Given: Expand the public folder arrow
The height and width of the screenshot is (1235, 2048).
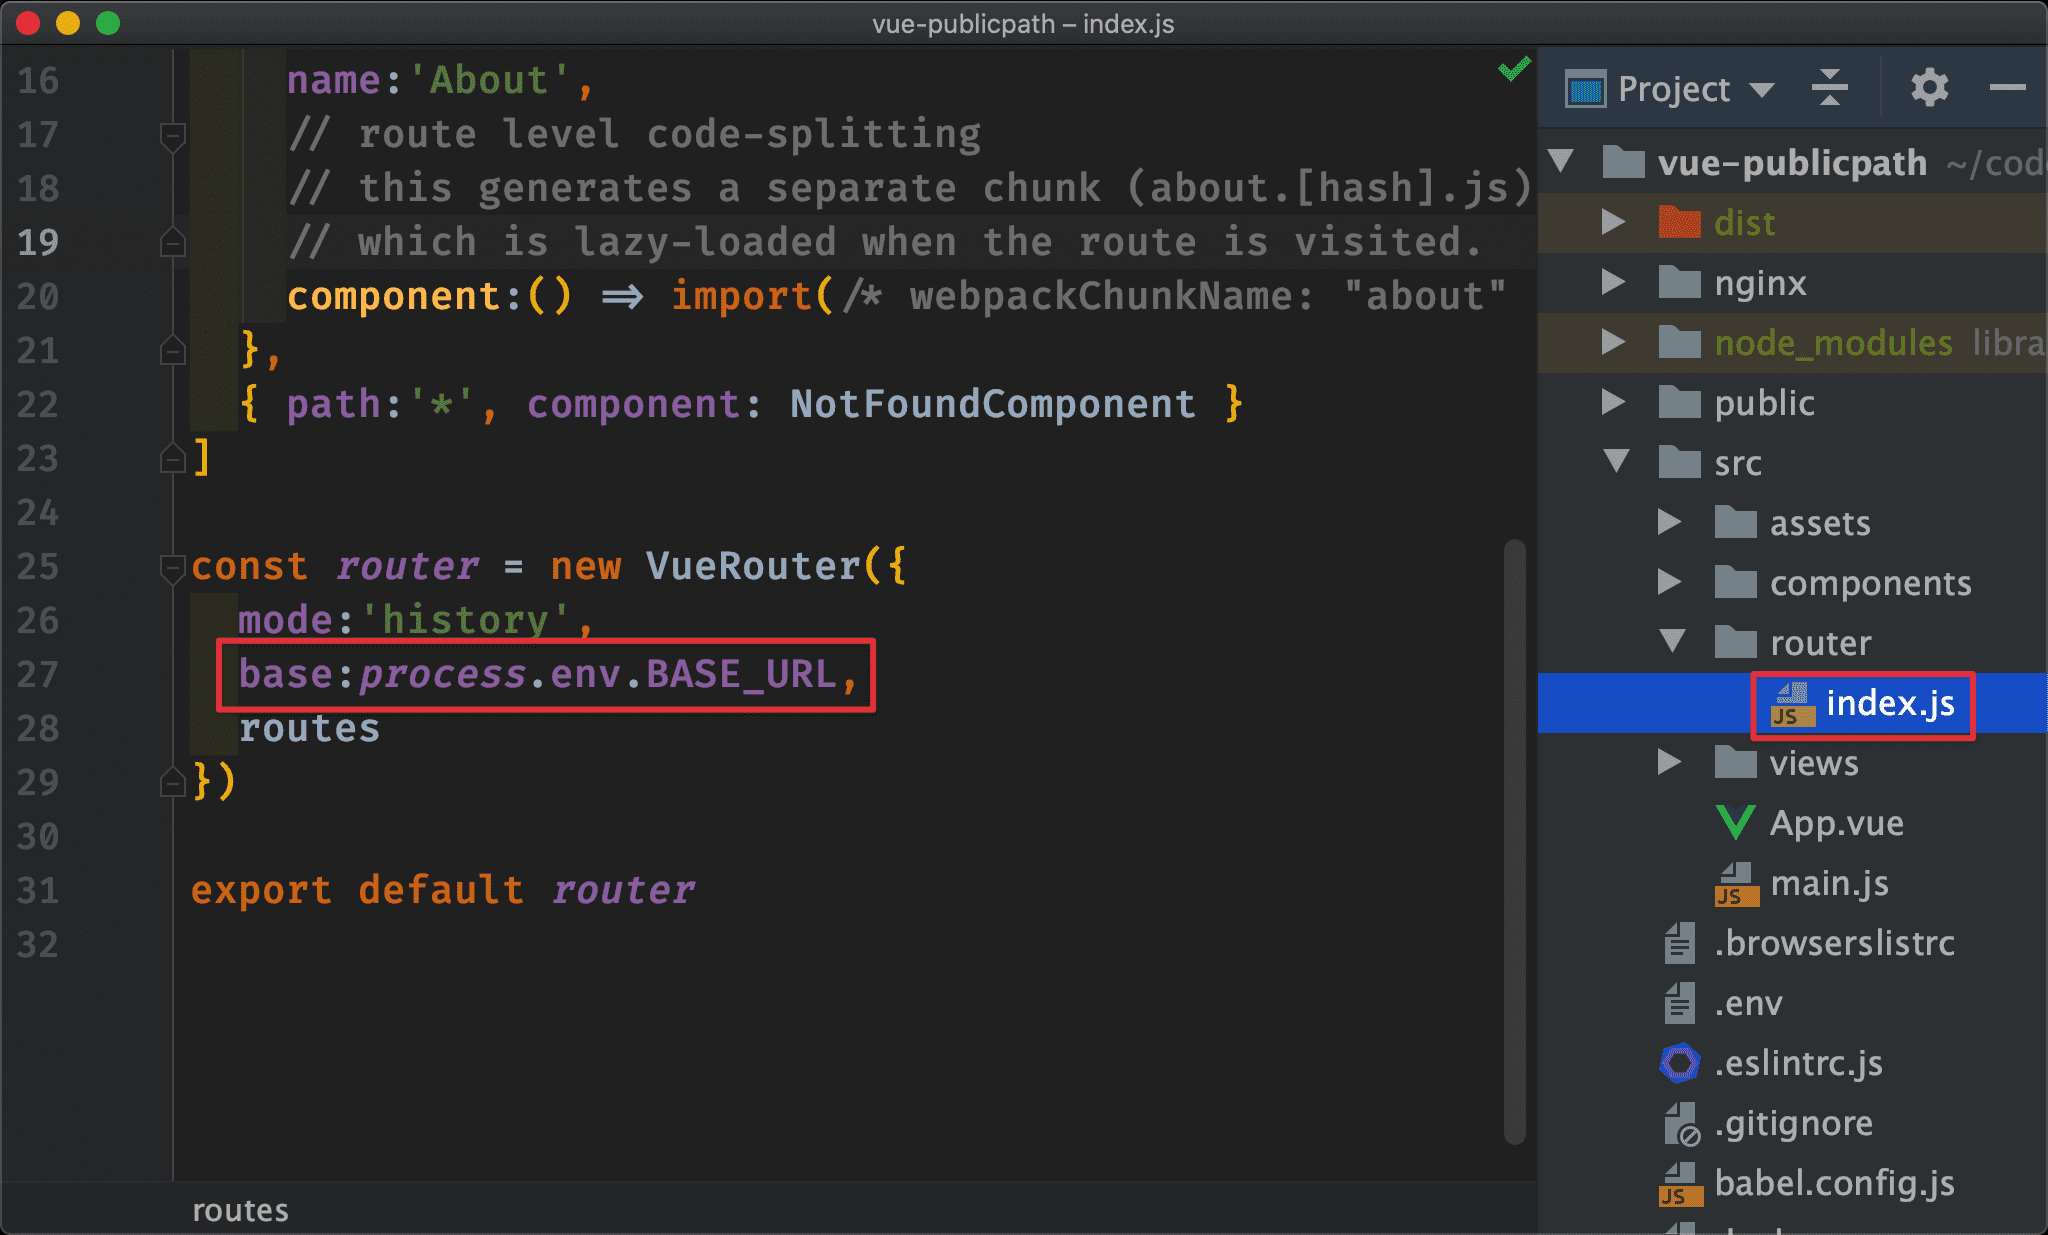Looking at the screenshot, I should coord(1613,402).
